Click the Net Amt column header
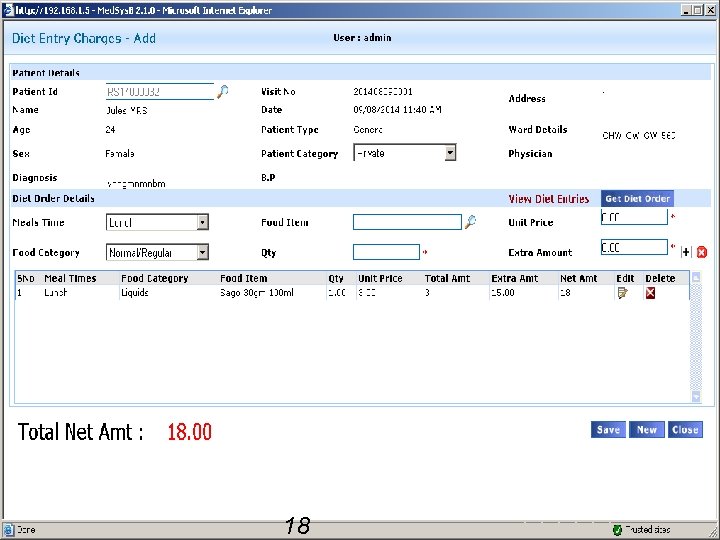 tap(579, 278)
